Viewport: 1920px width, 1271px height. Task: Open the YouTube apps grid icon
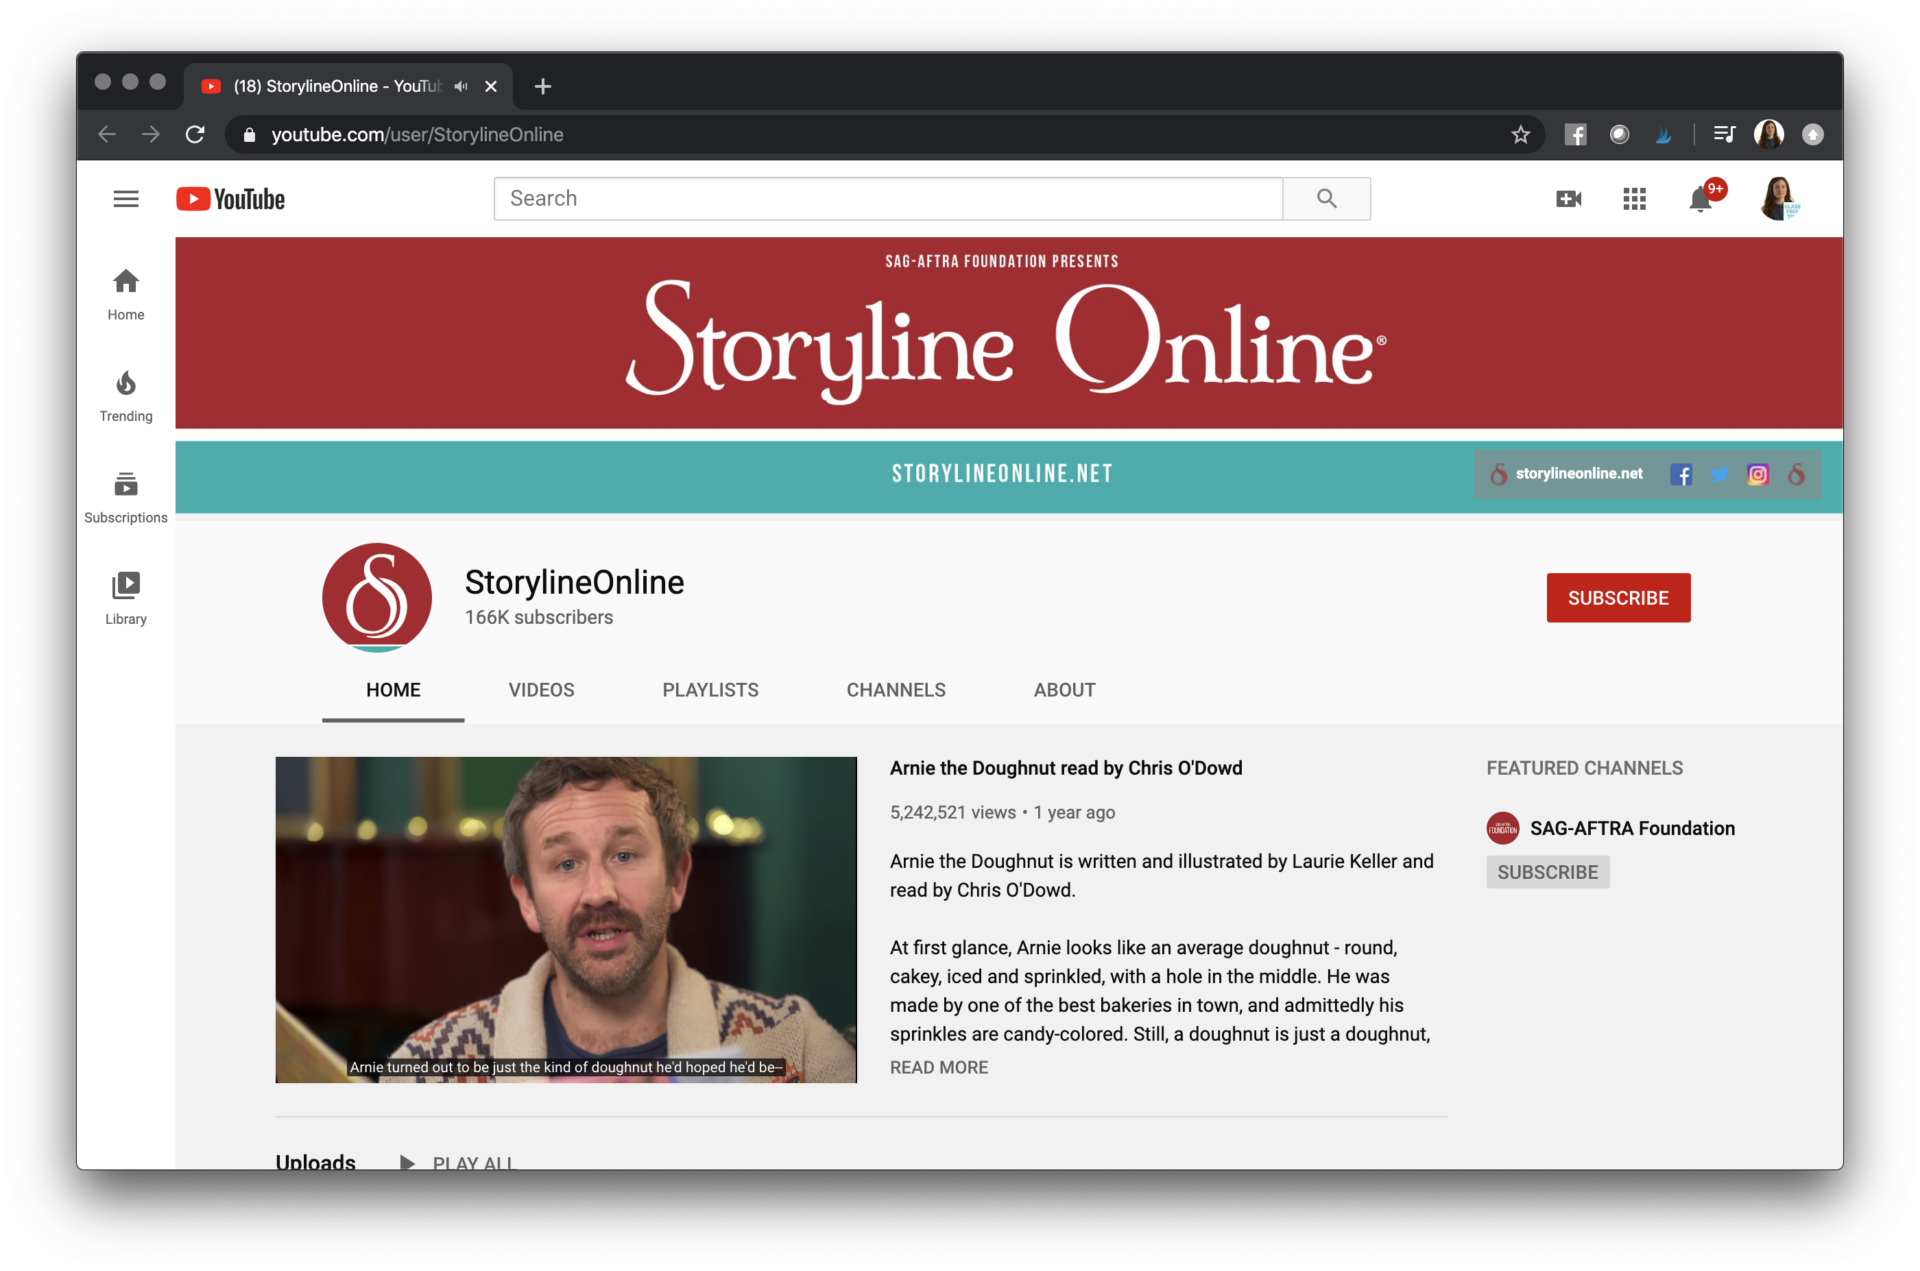coord(1634,198)
